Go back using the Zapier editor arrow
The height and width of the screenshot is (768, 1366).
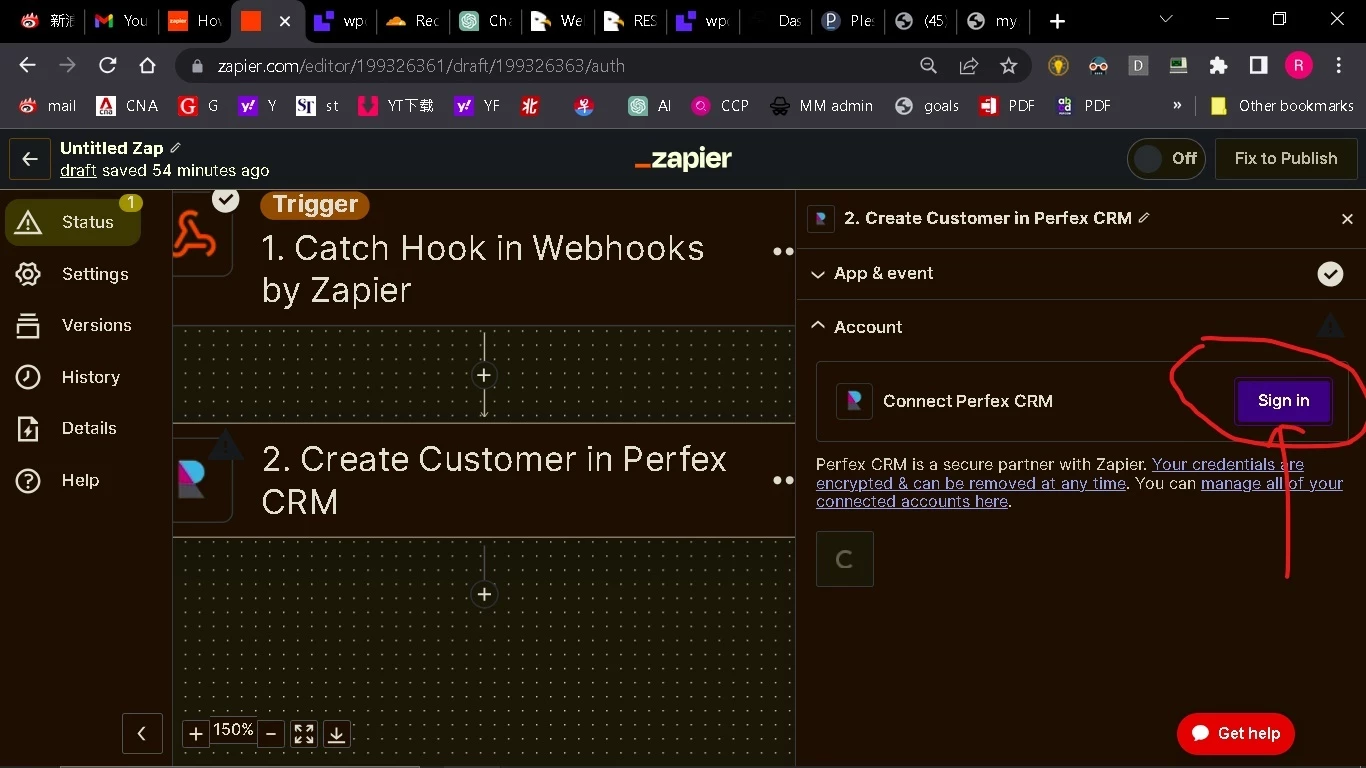pos(30,159)
